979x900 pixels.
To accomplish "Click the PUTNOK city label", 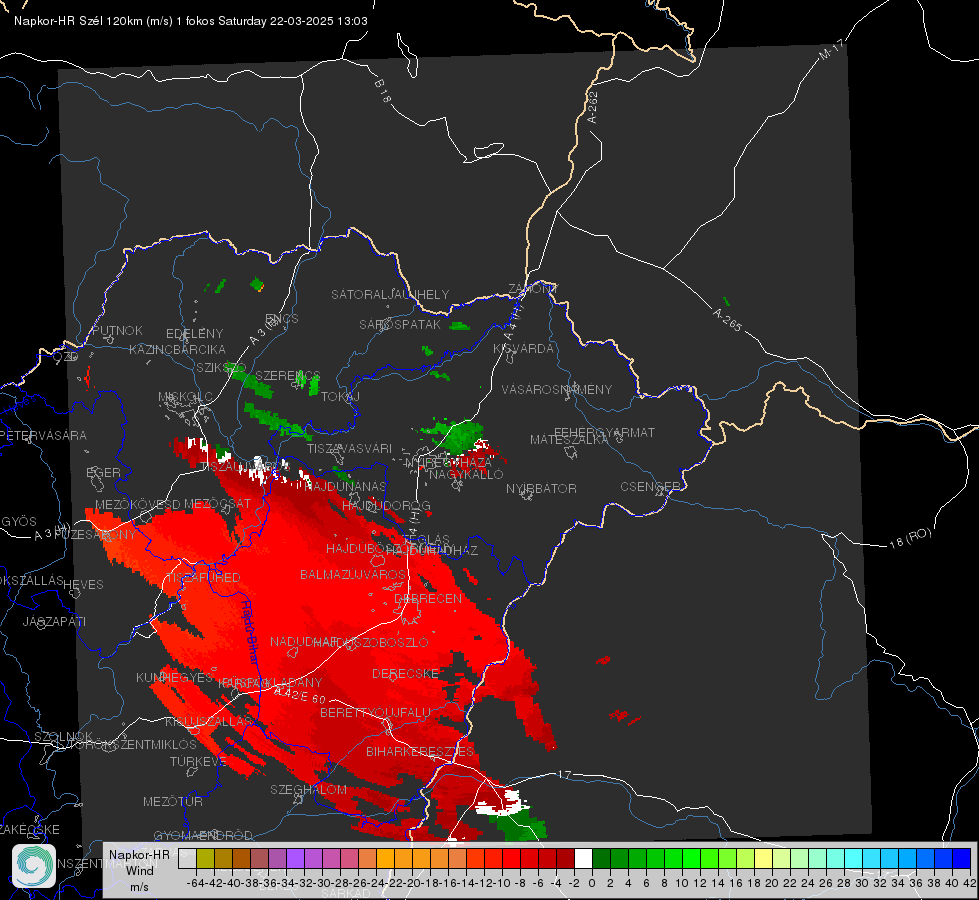I will (117, 330).
